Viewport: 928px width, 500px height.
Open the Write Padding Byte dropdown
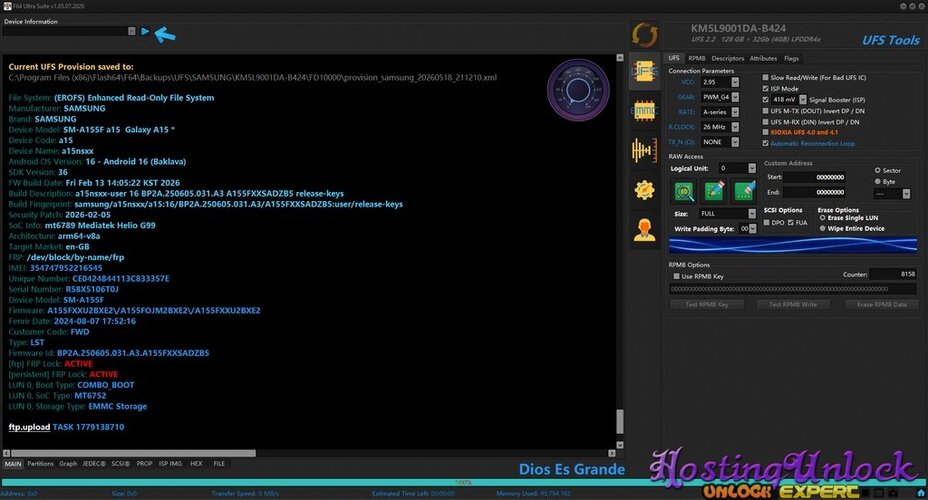point(753,228)
